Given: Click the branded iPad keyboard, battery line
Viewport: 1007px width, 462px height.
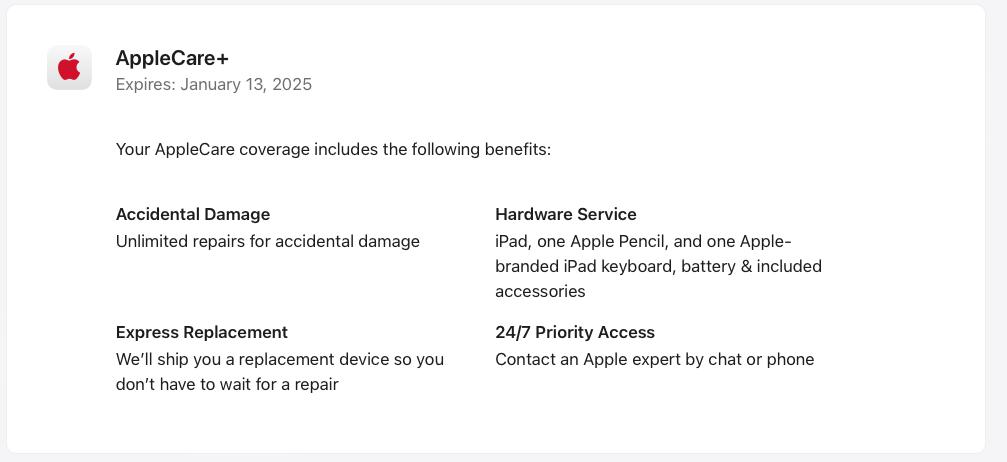Looking at the screenshot, I should click(x=658, y=266).
